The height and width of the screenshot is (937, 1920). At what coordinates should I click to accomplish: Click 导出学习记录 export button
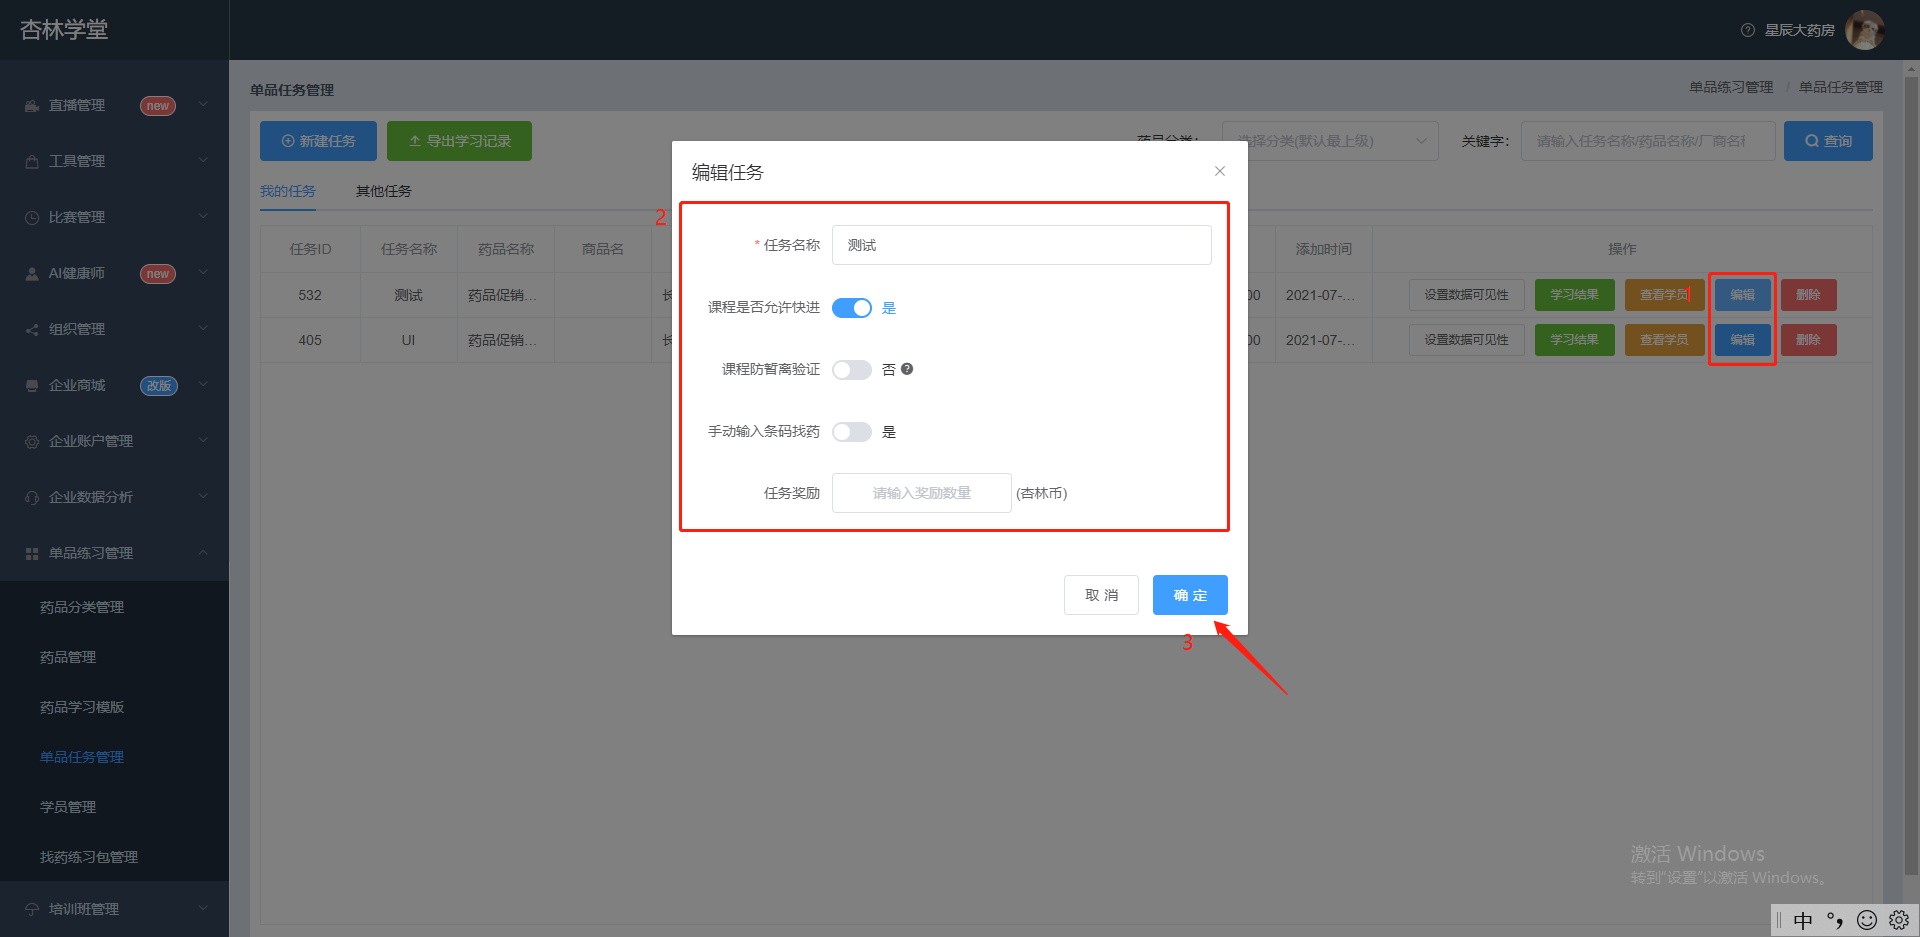coord(459,141)
